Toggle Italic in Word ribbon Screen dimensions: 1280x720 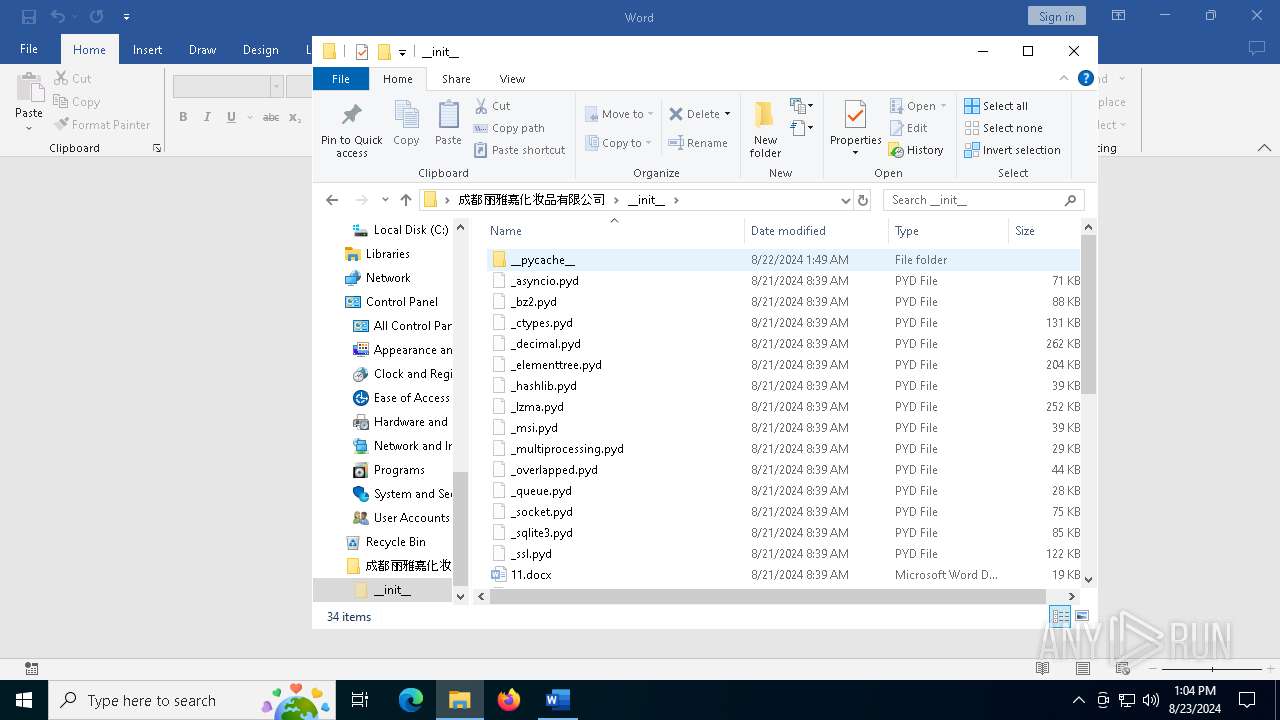click(x=207, y=117)
